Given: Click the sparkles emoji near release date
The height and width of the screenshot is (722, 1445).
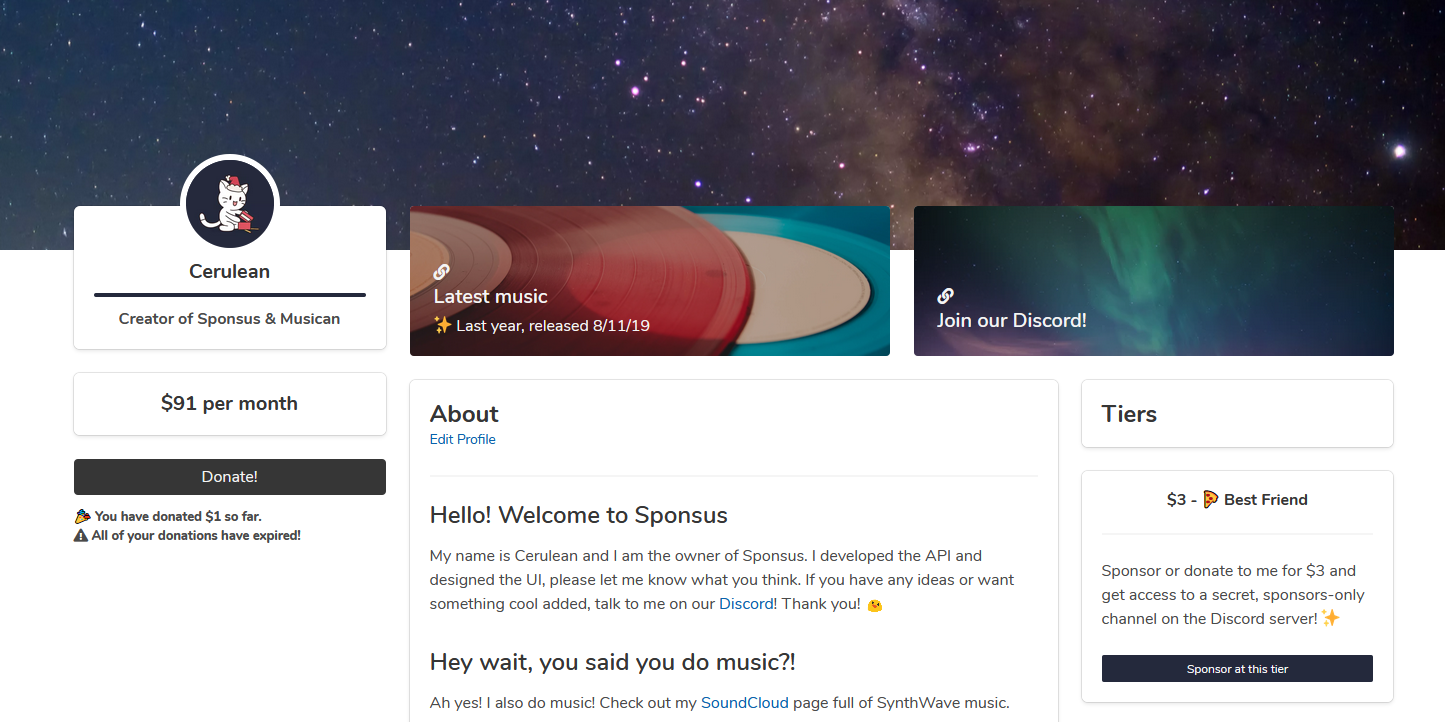Looking at the screenshot, I should tap(443, 325).
